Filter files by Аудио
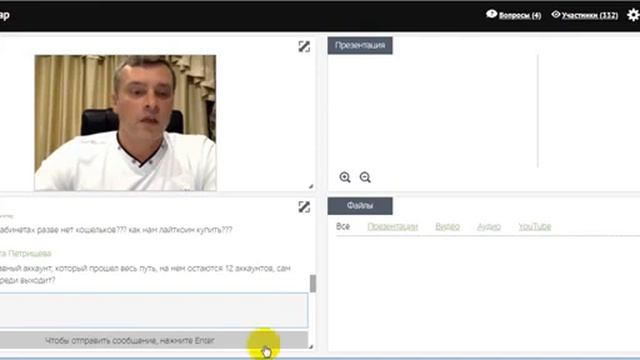Image resolution: width=640 pixels, height=360 pixels. pos(489,227)
